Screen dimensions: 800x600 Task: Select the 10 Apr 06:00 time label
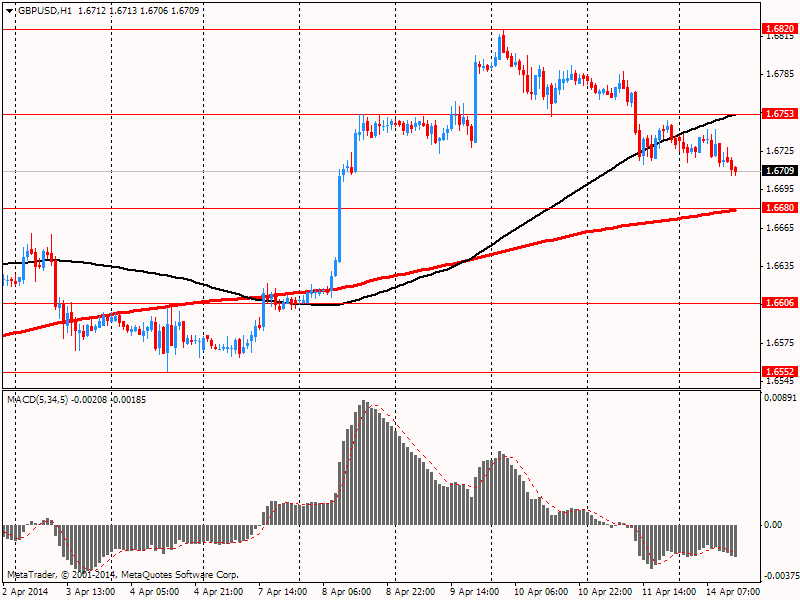click(x=541, y=592)
